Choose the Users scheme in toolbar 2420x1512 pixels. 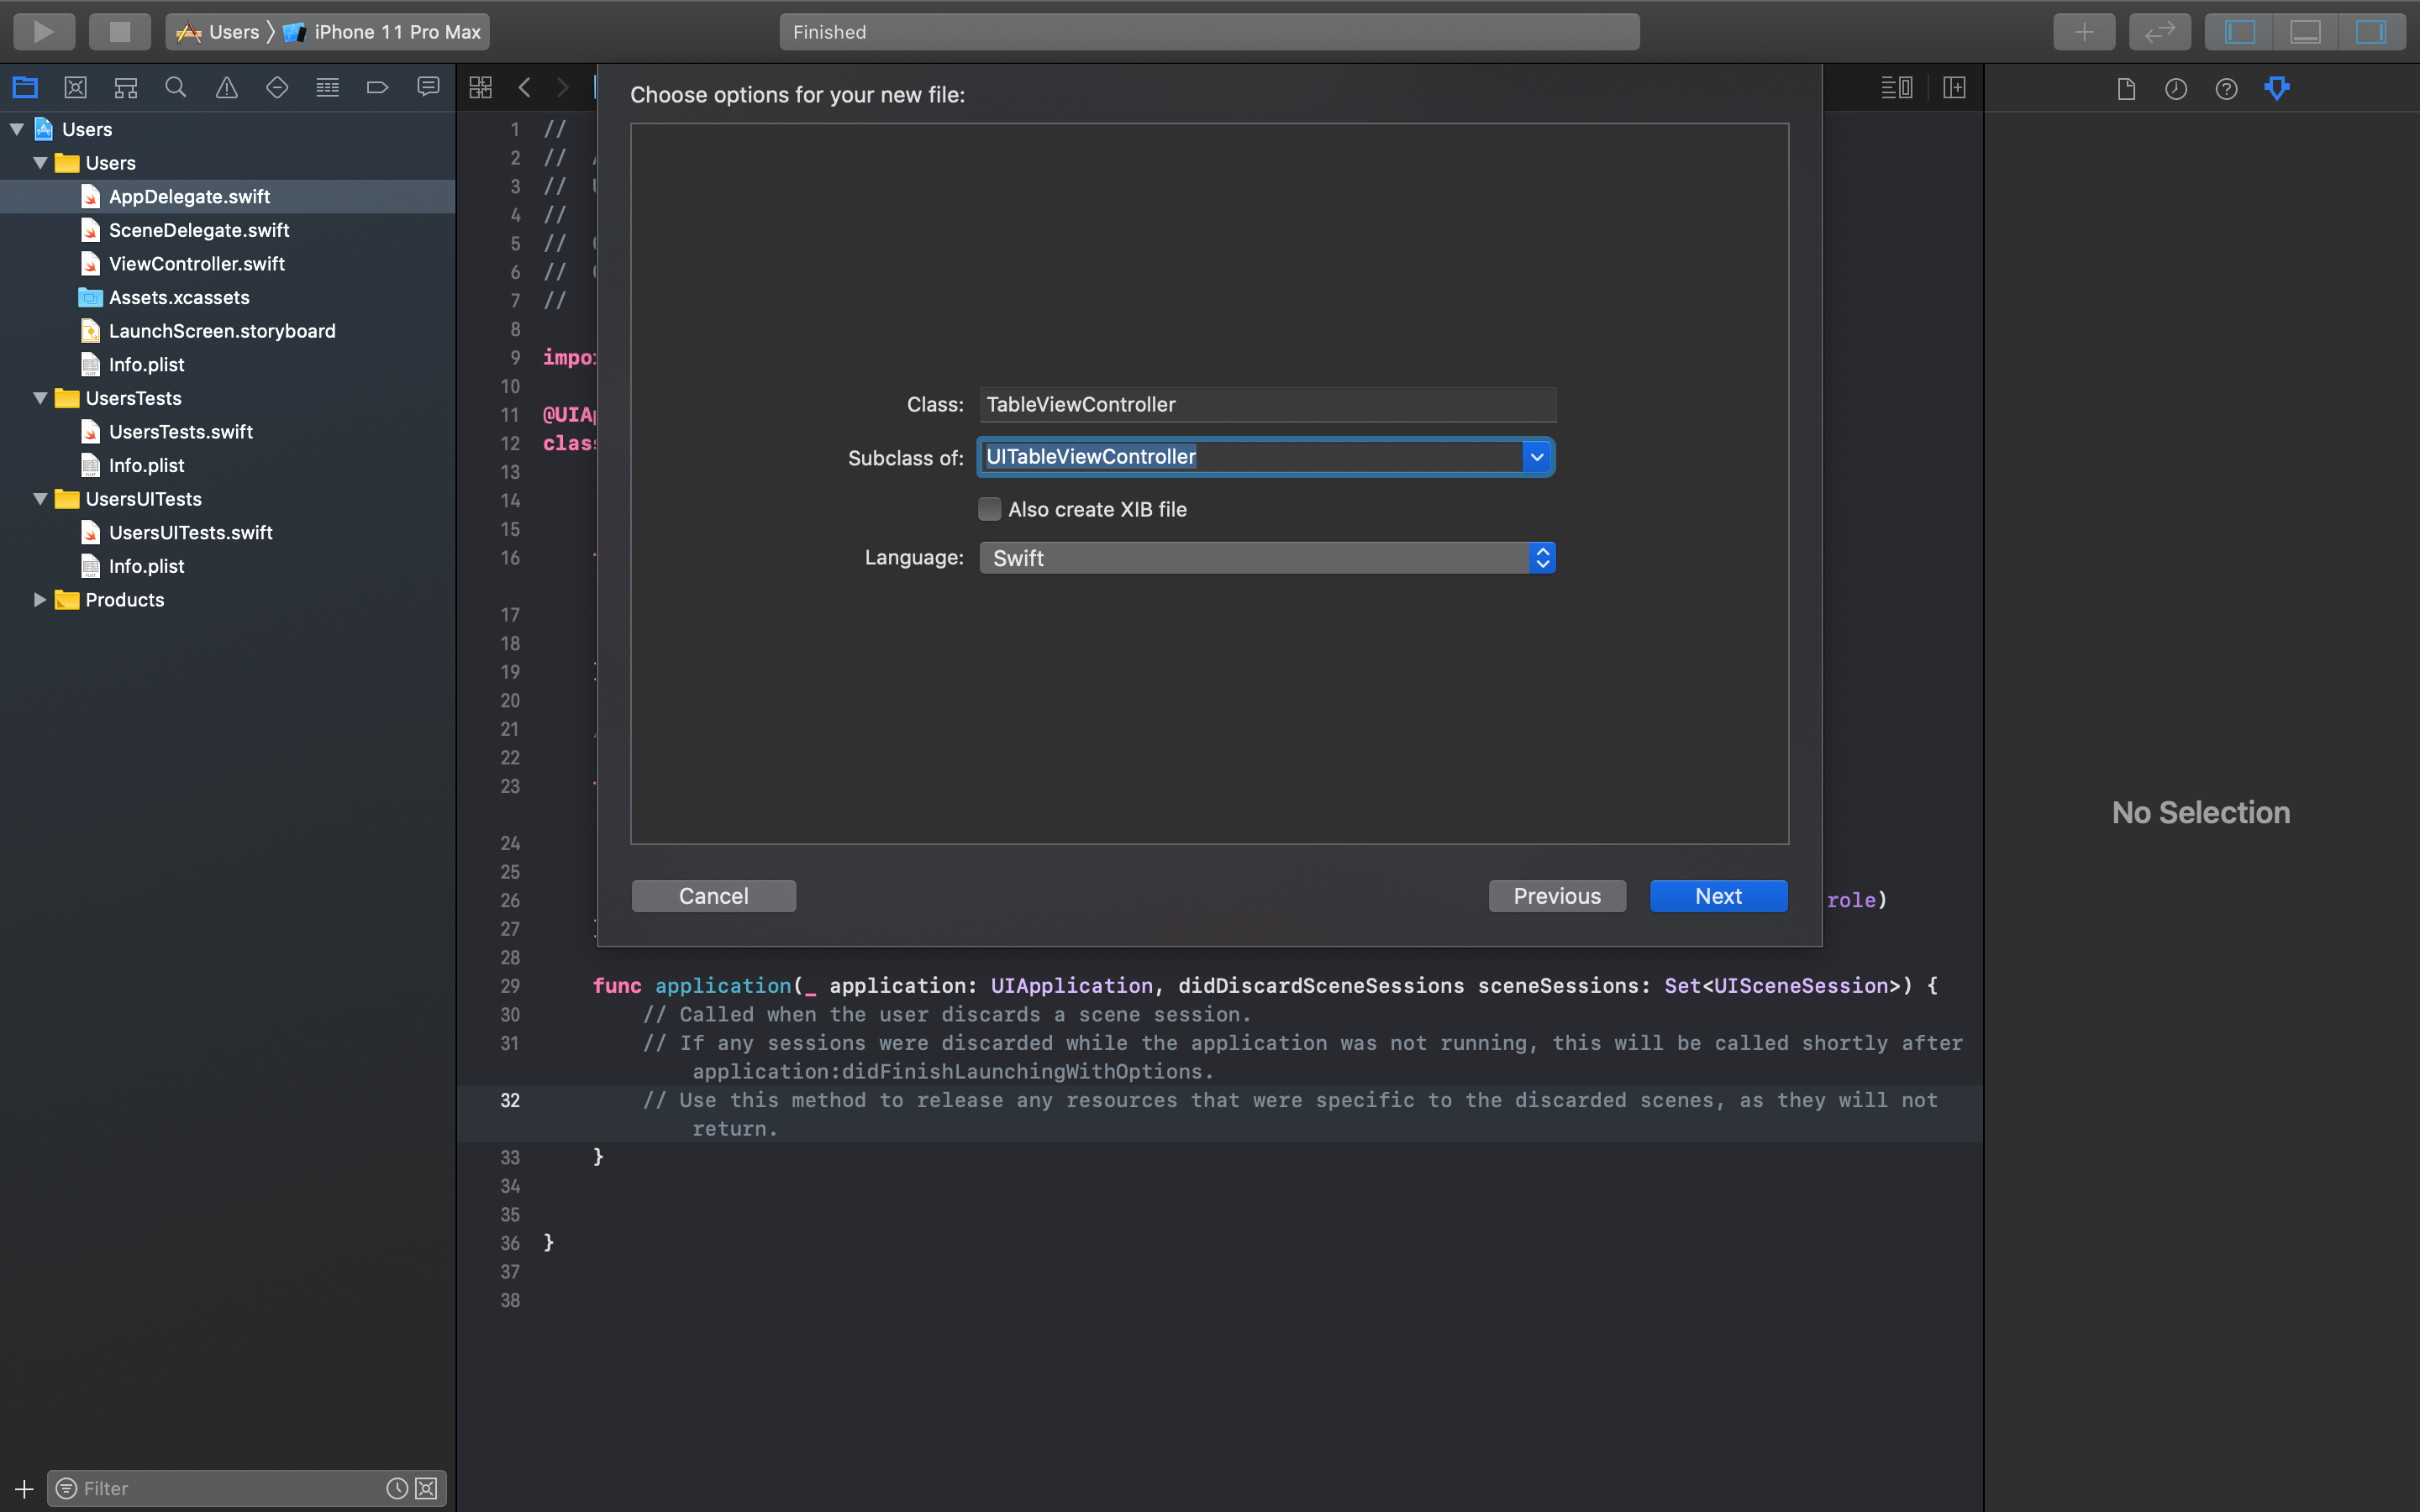(x=218, y=32)
